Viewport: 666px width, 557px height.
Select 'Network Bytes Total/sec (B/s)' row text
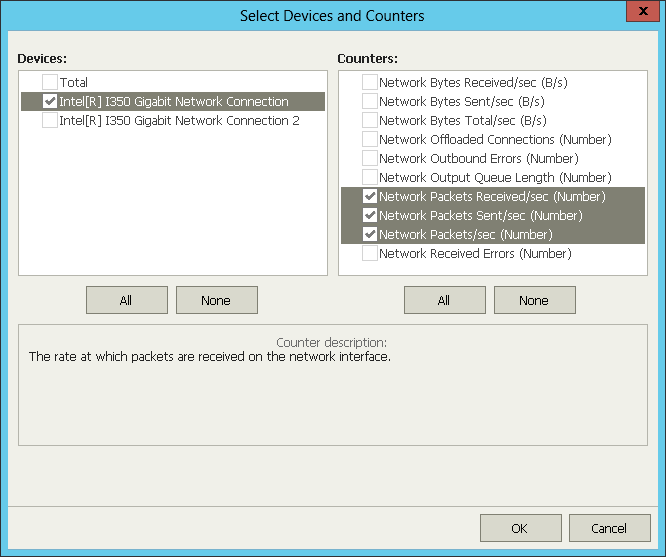pyautogui.click(x=463, y=121)
